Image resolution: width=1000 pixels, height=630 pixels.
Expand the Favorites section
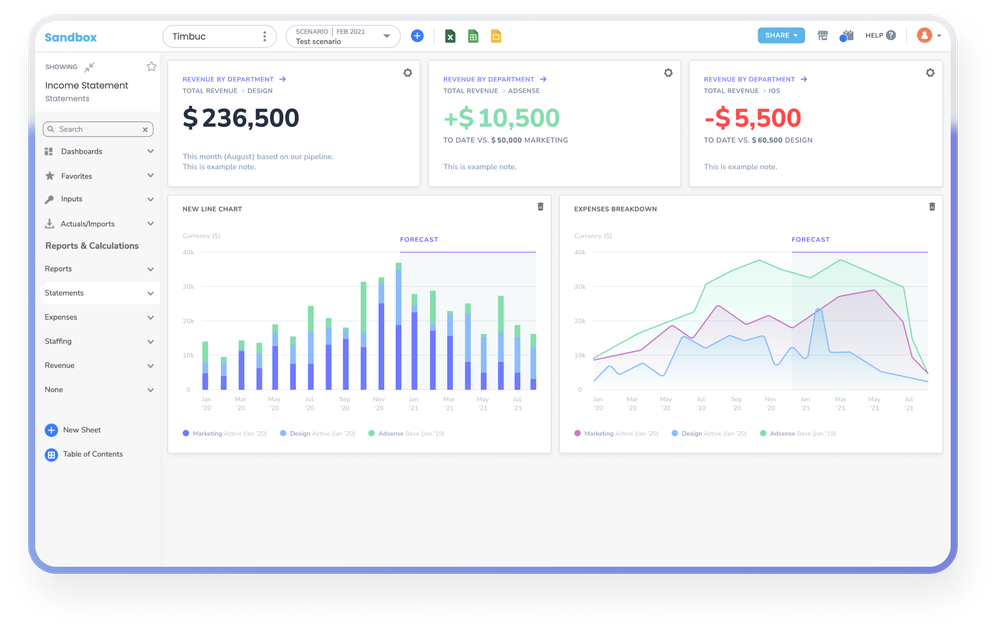point(151,175)
